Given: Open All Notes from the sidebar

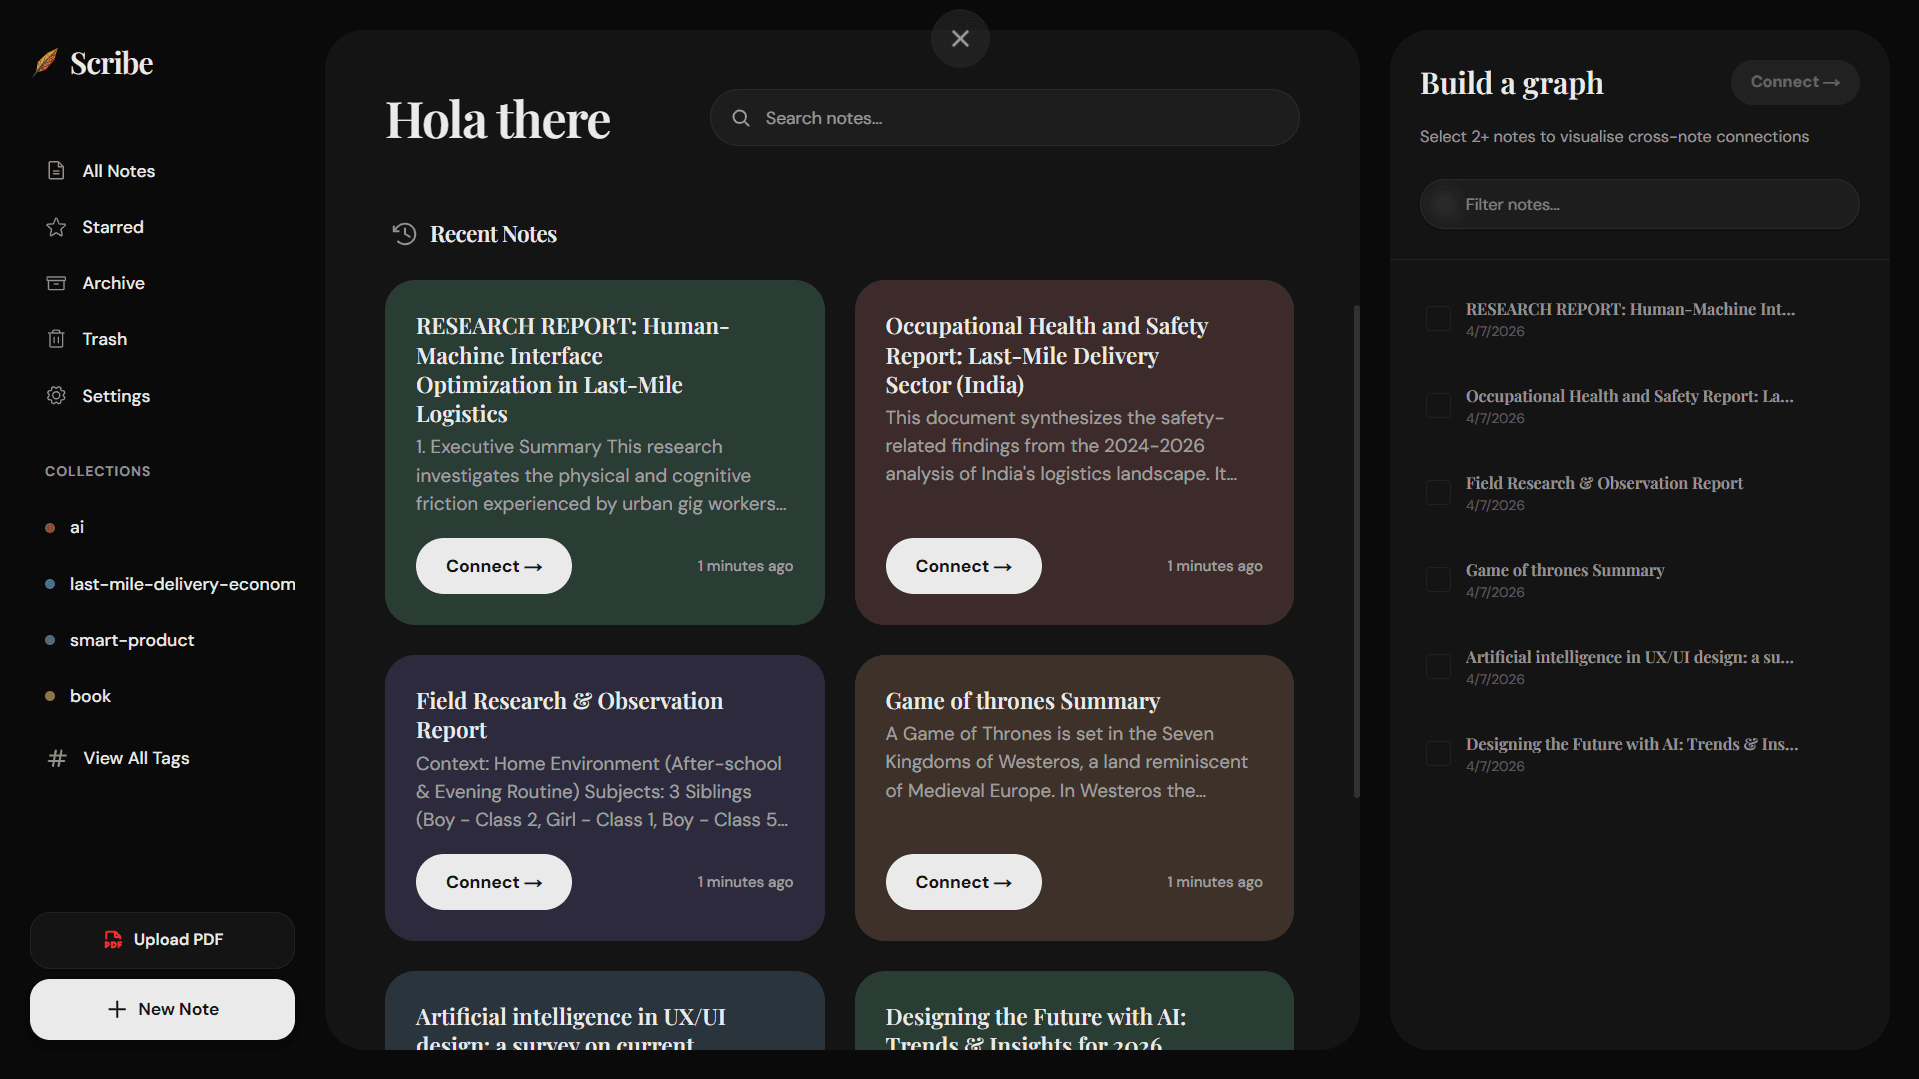Looking at the screenshot, I should (x=117, y=171).
